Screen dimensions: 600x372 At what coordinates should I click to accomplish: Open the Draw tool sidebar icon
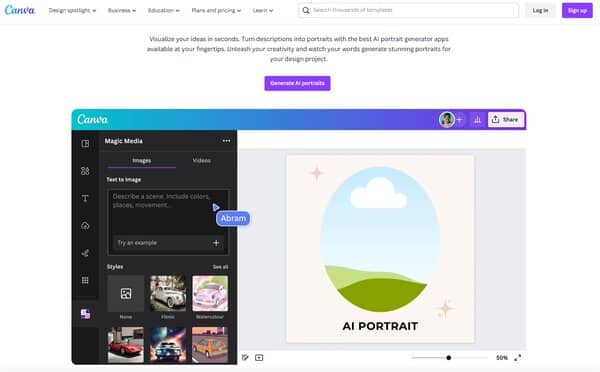click(85, 253)
